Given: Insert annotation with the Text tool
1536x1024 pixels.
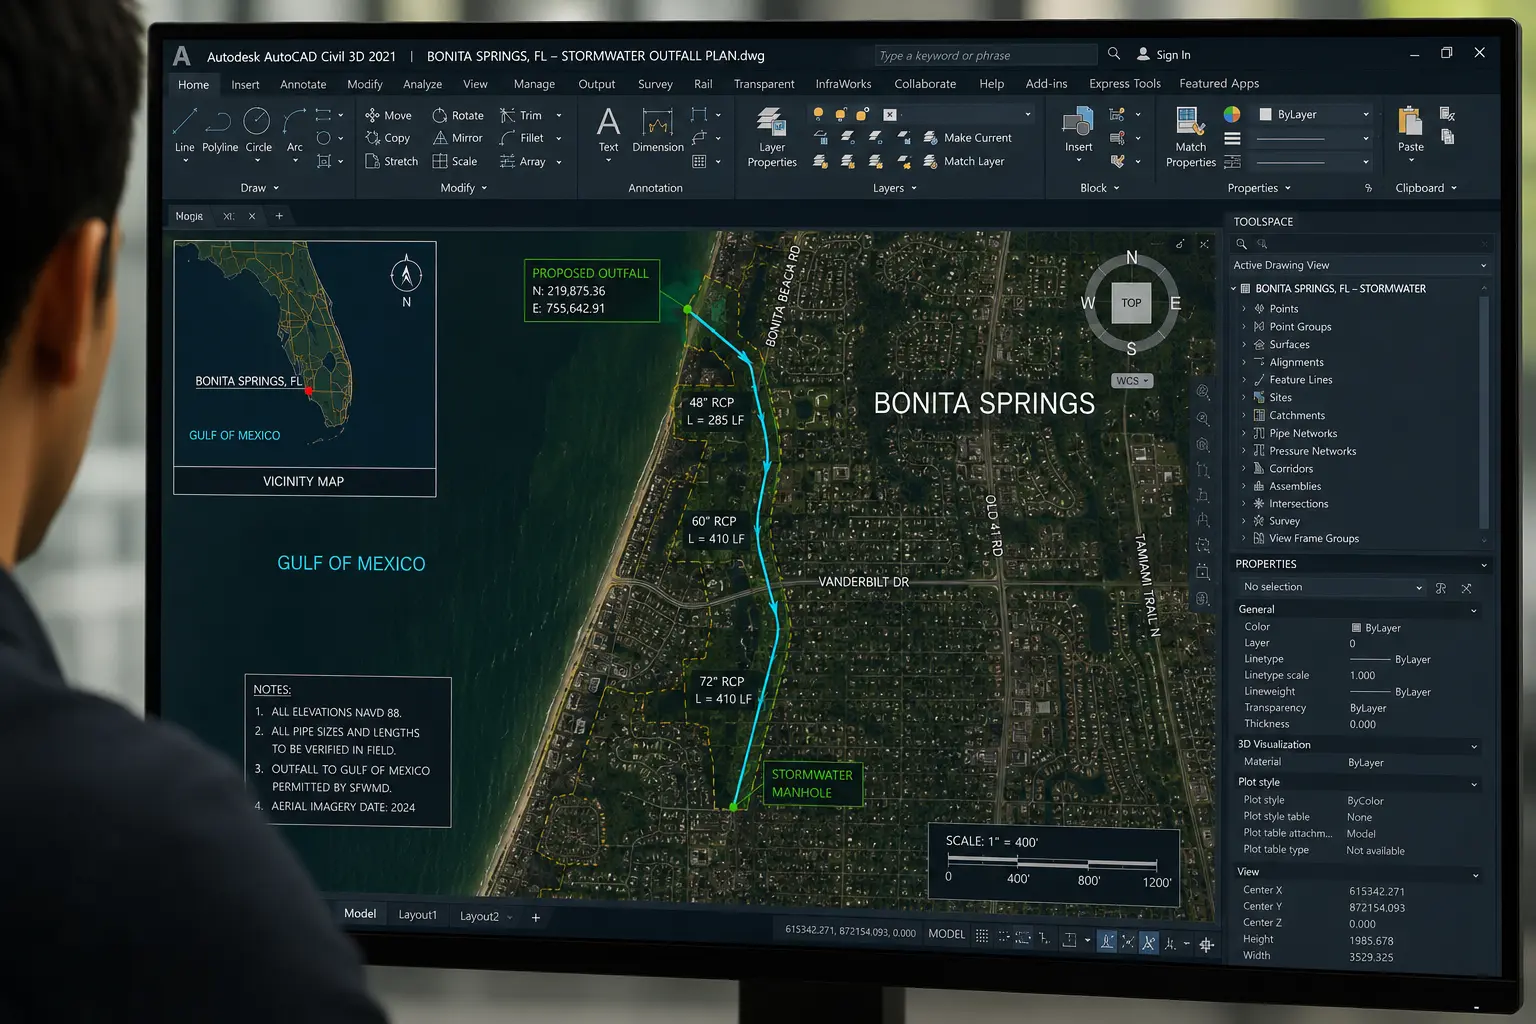Looking at the screenshot, I should click(608, 131).
